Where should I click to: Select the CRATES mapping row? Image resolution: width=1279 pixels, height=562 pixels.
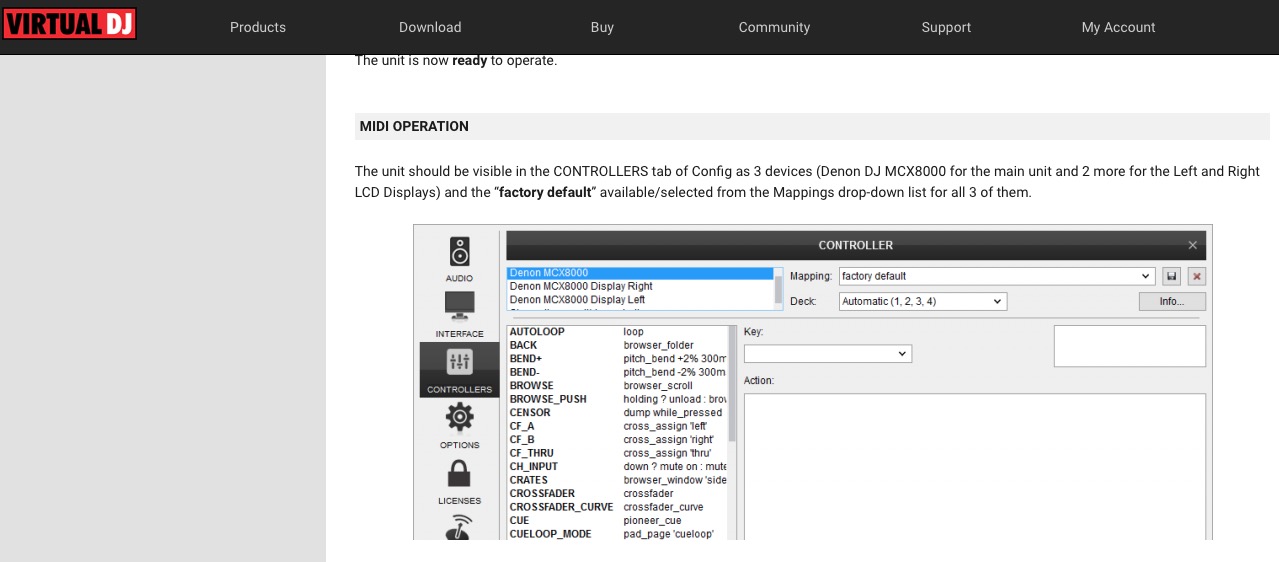click(x=617, y=480)
